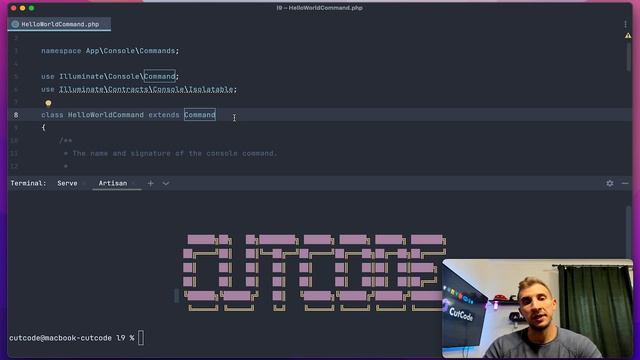Image resolution: width=640 pixels, height=360 pixels.
Task: Click the namespace App\Console\Commands line
Action: pos(110,51)
